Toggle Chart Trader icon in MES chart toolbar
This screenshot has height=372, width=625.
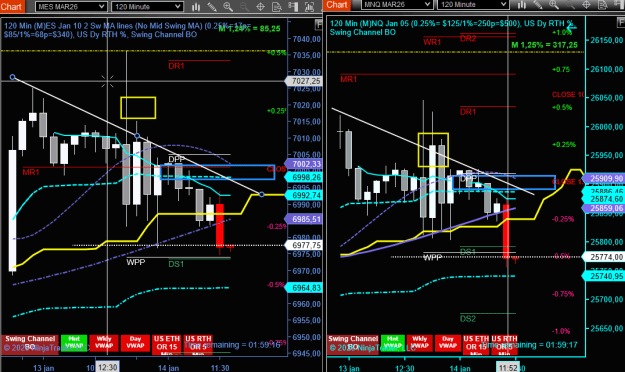[293, 6]
